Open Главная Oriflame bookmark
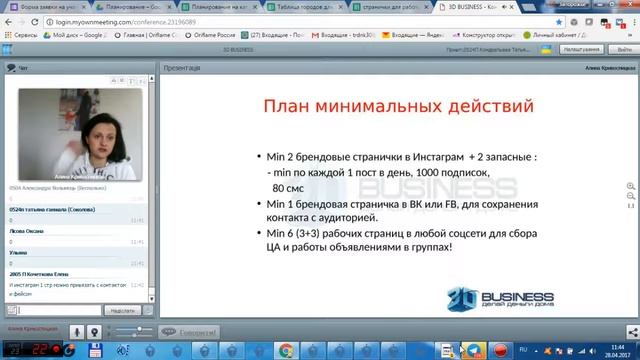The height and width of the screenshot is (360, 640). [145, 35]
